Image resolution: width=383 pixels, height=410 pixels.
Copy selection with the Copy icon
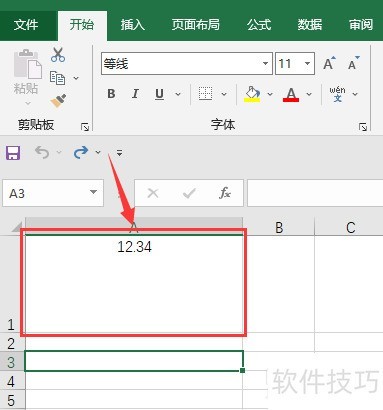pyautogui.click(x=57, y=78)
